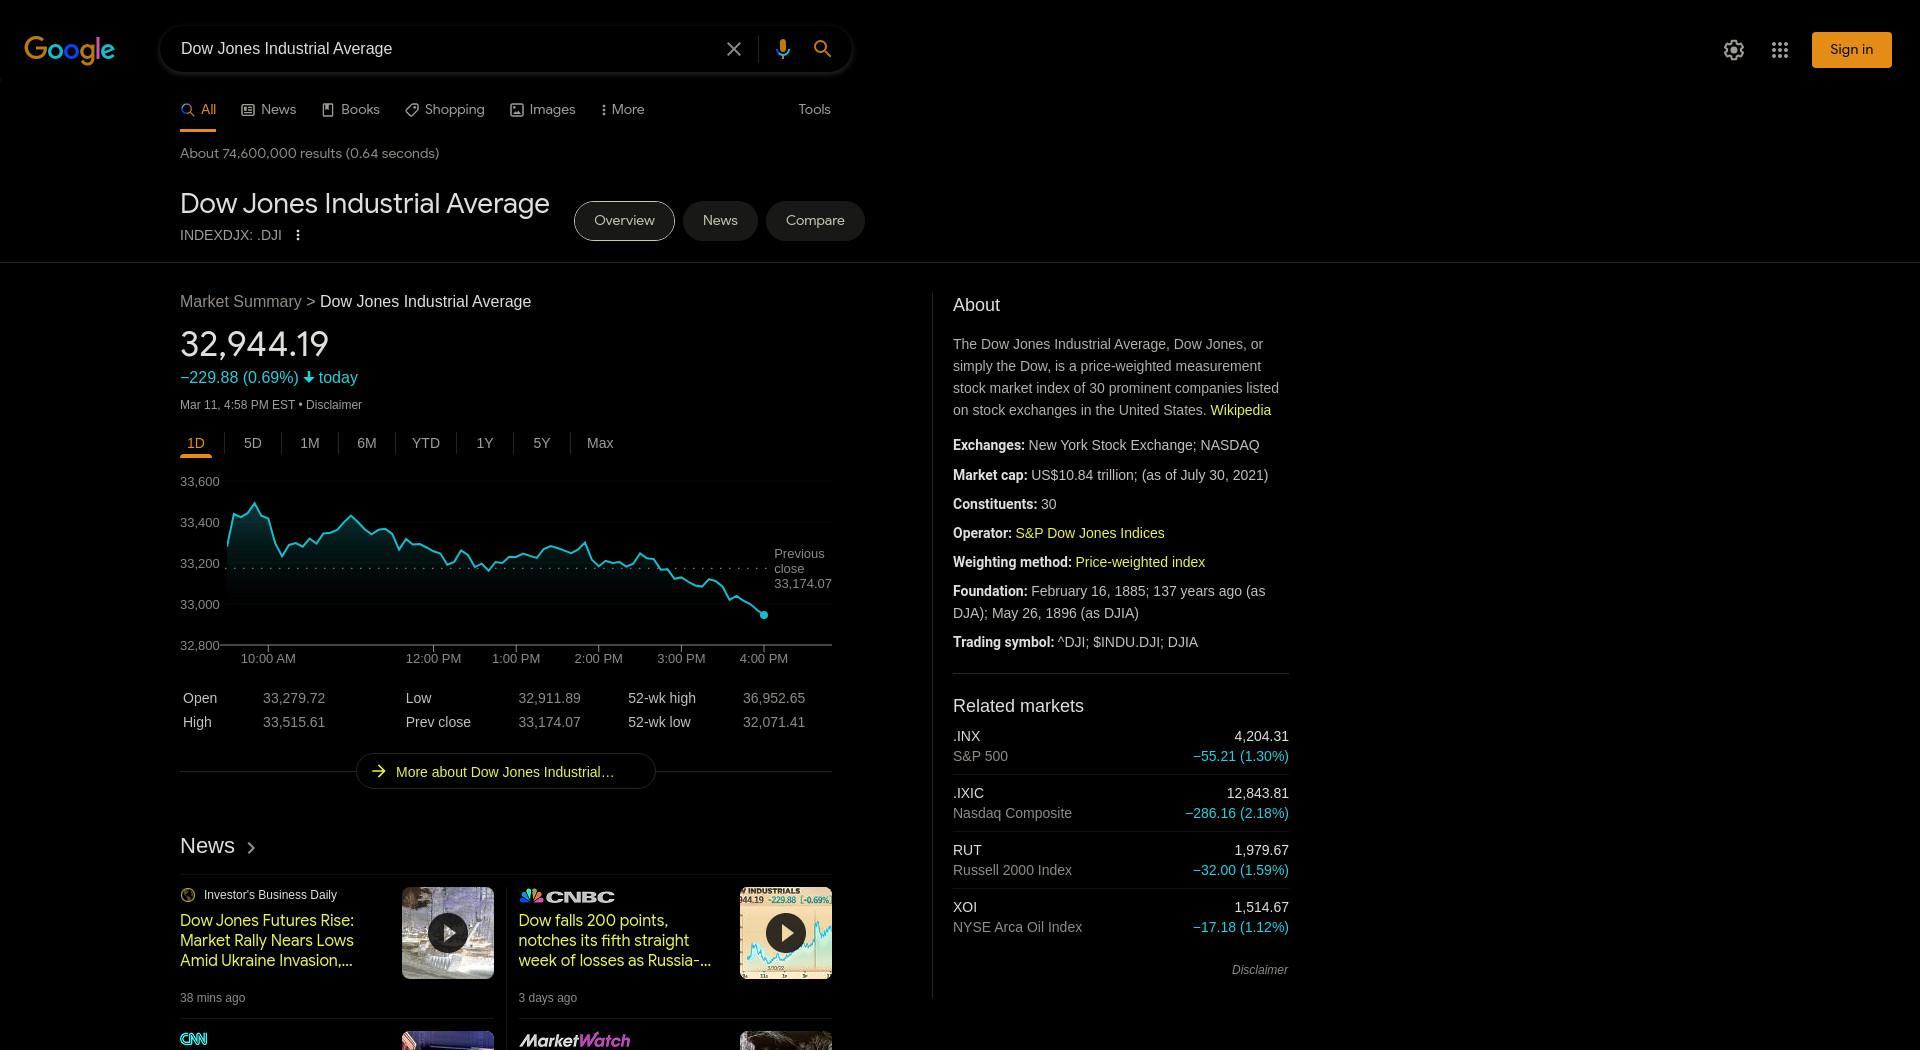
Task: Click the MarketWatch logo
Action: (575, 1040)
